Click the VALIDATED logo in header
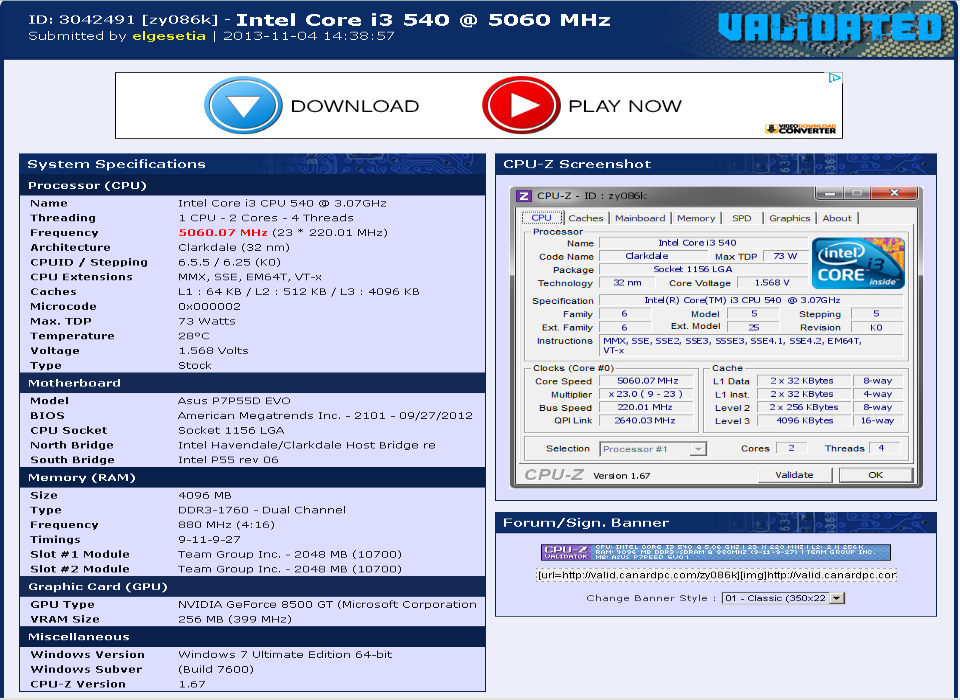Screen dimensions: 960x700 pyautogui.click(x=830, y=28)
